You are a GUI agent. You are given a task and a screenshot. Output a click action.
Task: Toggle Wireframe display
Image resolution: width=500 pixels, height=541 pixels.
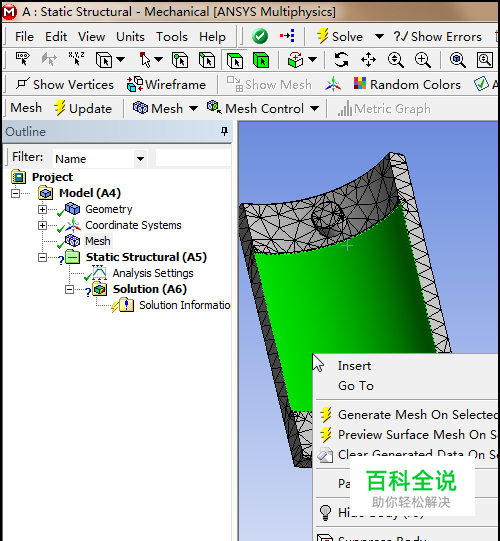[166, 85]
